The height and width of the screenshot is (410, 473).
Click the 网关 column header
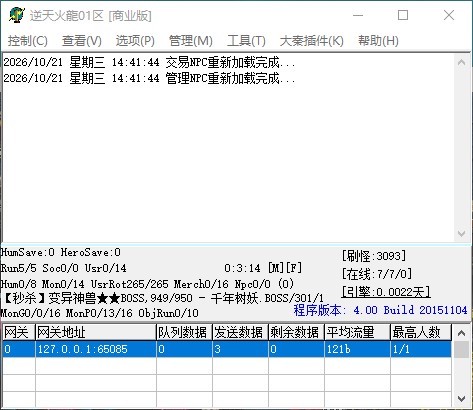[x=19, y=332]
